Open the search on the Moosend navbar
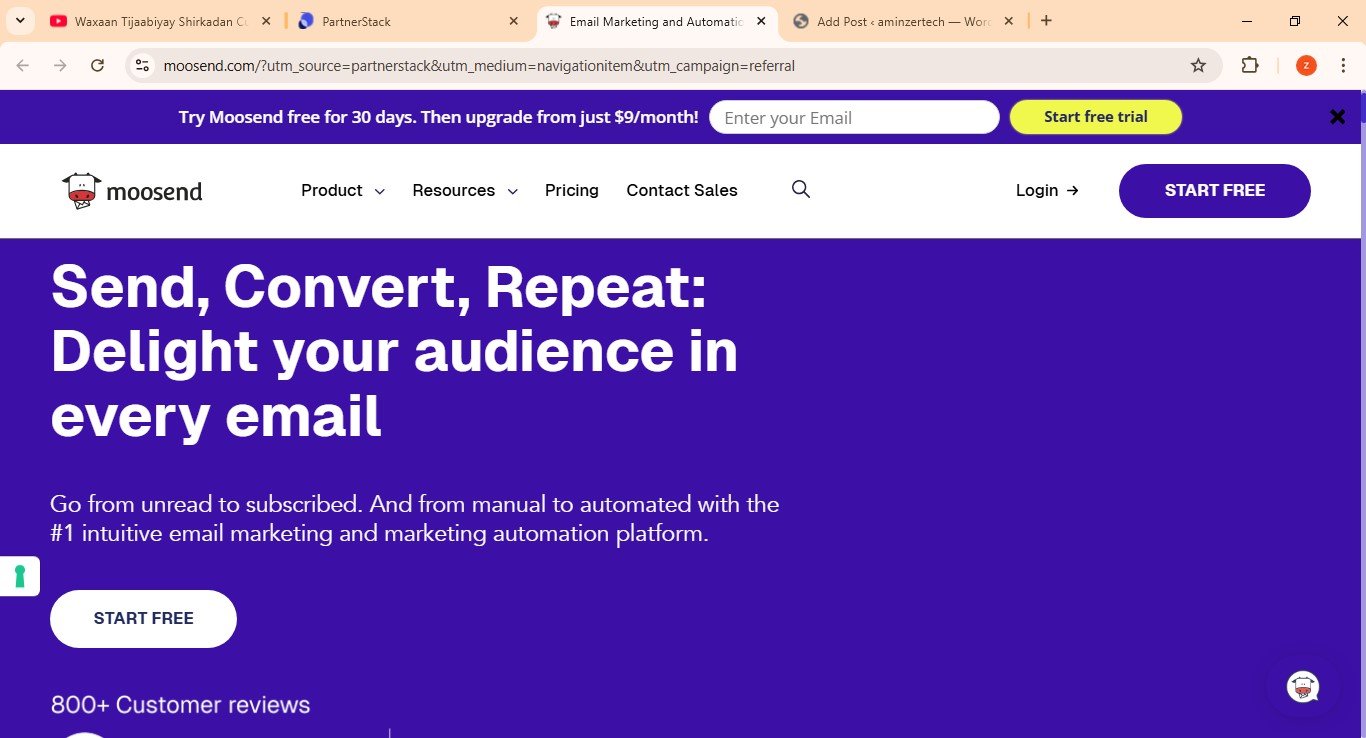Image resolution: width=1366 pixels, height=738 pixels. [800, 189]
